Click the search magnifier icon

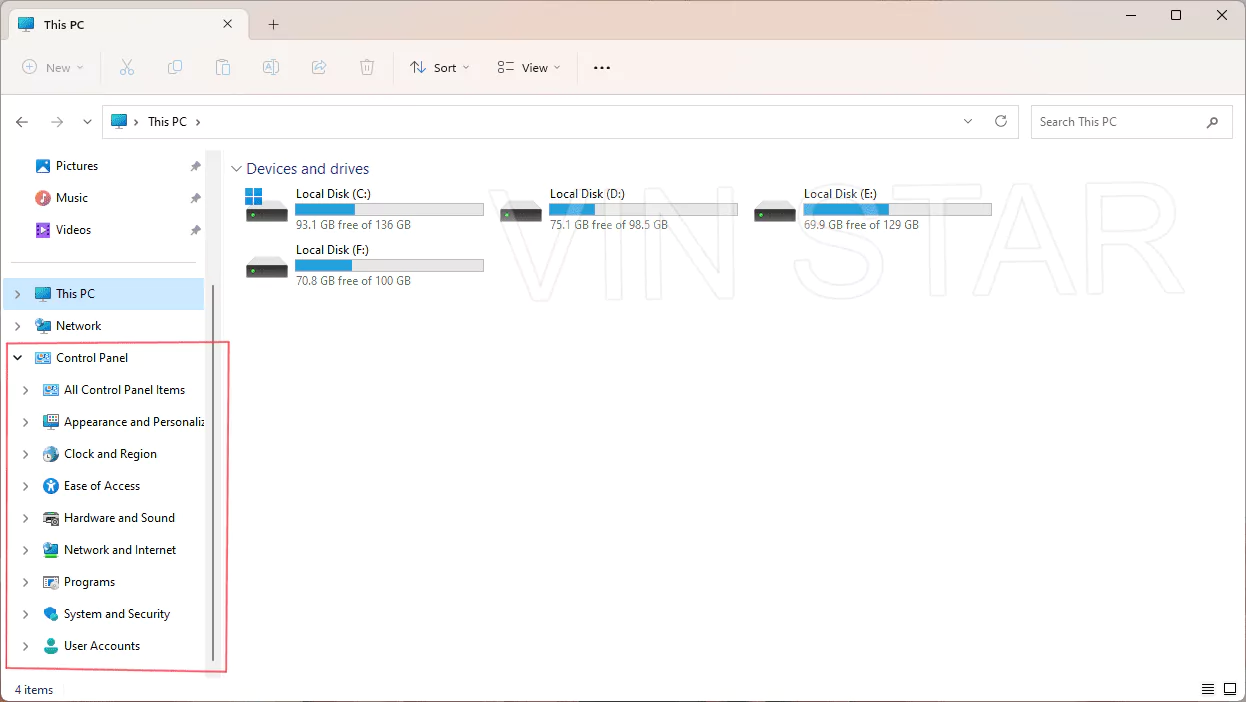click(x=1212, y=122)
